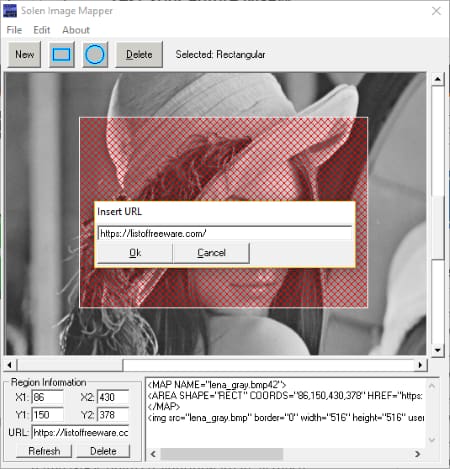This screenshot has height=469, width=450.
Task: Click the 'Selected: Rectangular' status text
Action: click(x=220, y=54)
